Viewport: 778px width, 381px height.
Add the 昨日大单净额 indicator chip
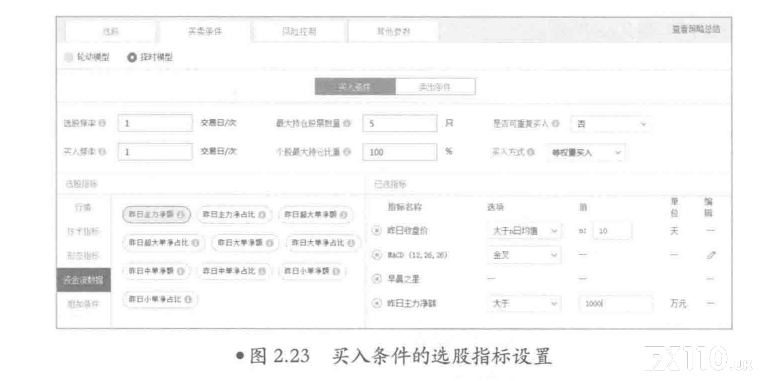(x=246, y=243)
